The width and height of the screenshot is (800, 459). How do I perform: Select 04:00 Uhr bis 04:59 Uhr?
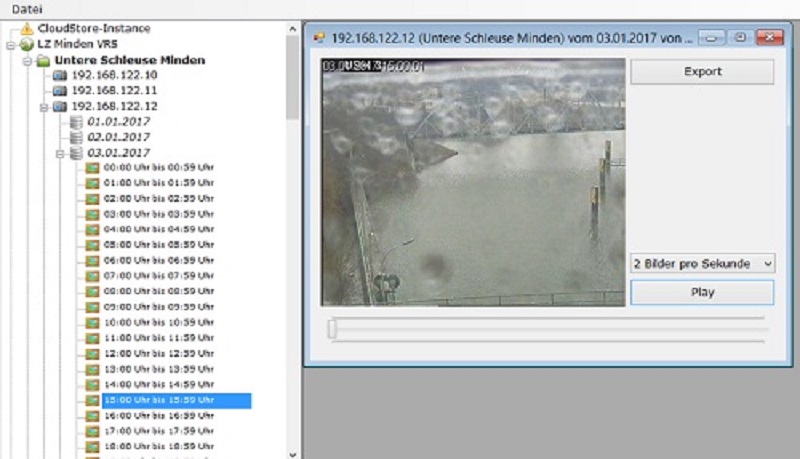click(x=159, y=229)
